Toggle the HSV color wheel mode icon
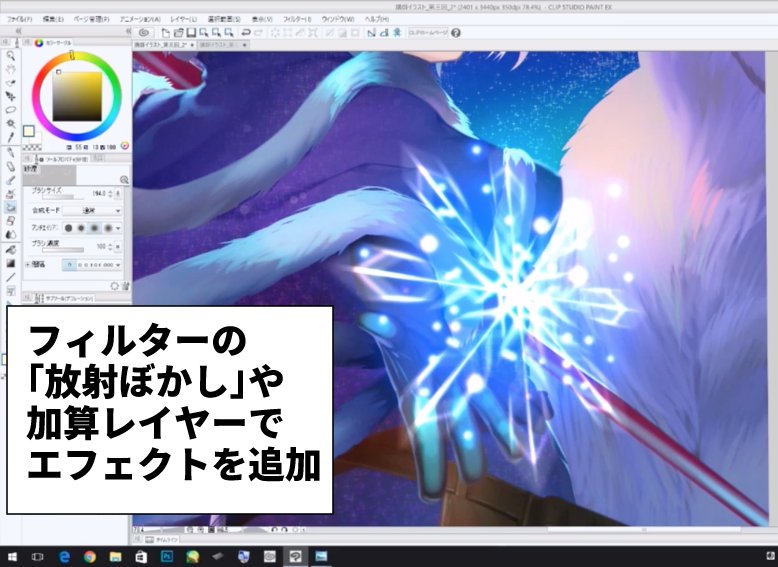This screenshot has width=778, height=567. click(125, 145)
